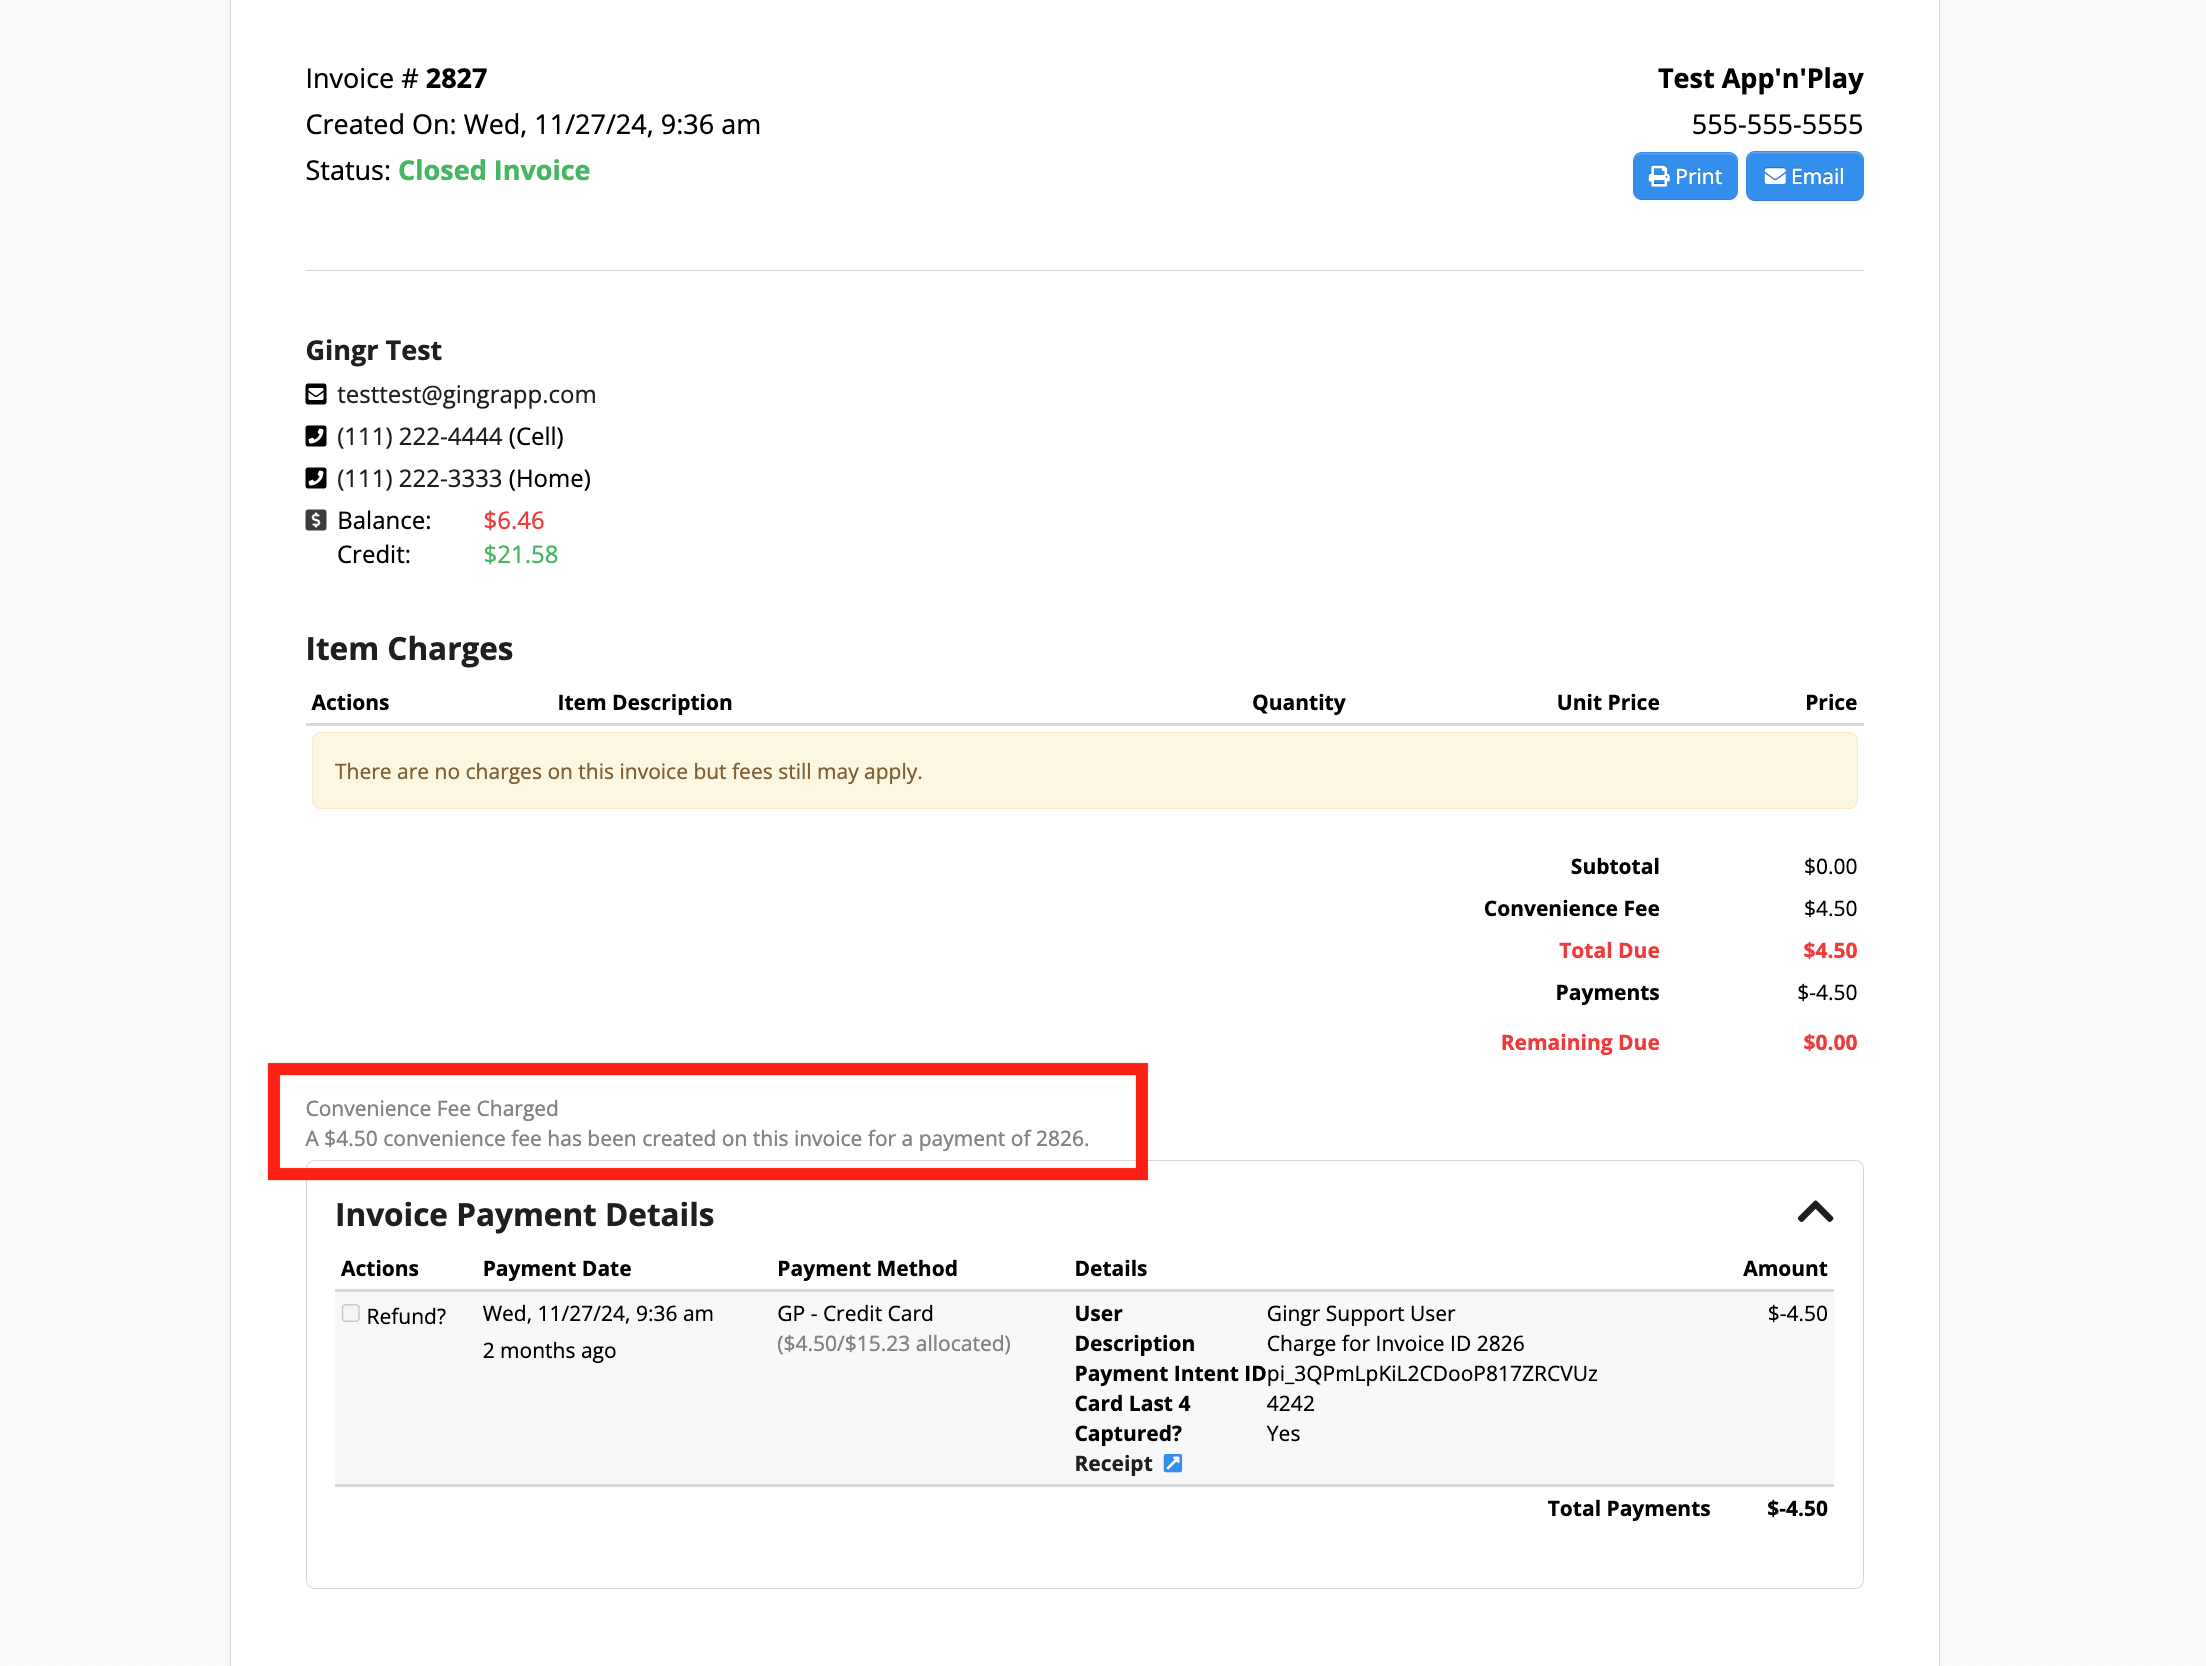Click the envelope icon beside email address
This screenshot has width=2206, height=1666.
tap(316, 394)
